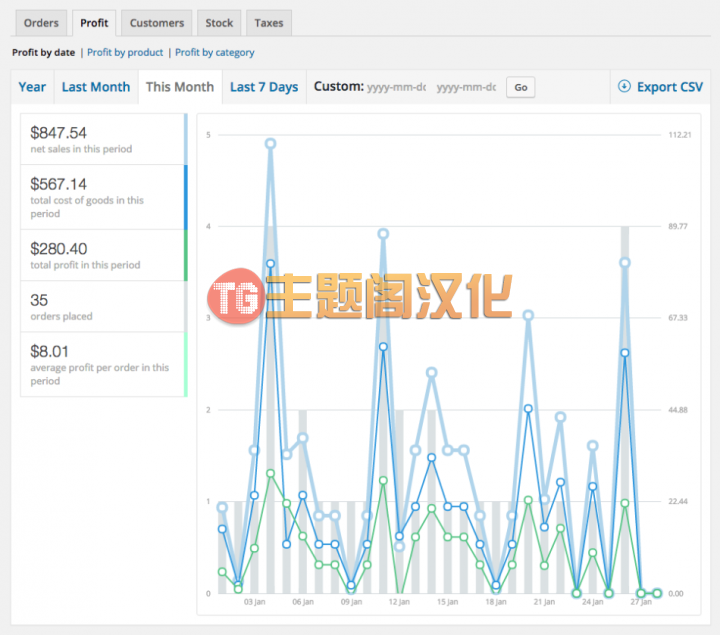Select the This Month range
The height and width of the screenshot is (635, 720).
pyautogui.click(x=180, y=87)
